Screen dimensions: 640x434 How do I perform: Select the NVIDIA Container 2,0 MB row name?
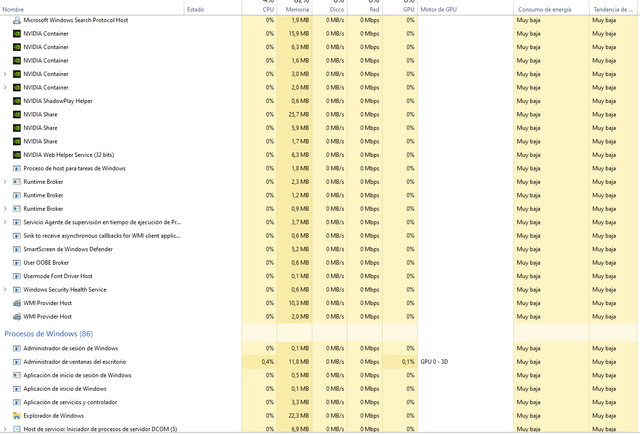(46, 87)
